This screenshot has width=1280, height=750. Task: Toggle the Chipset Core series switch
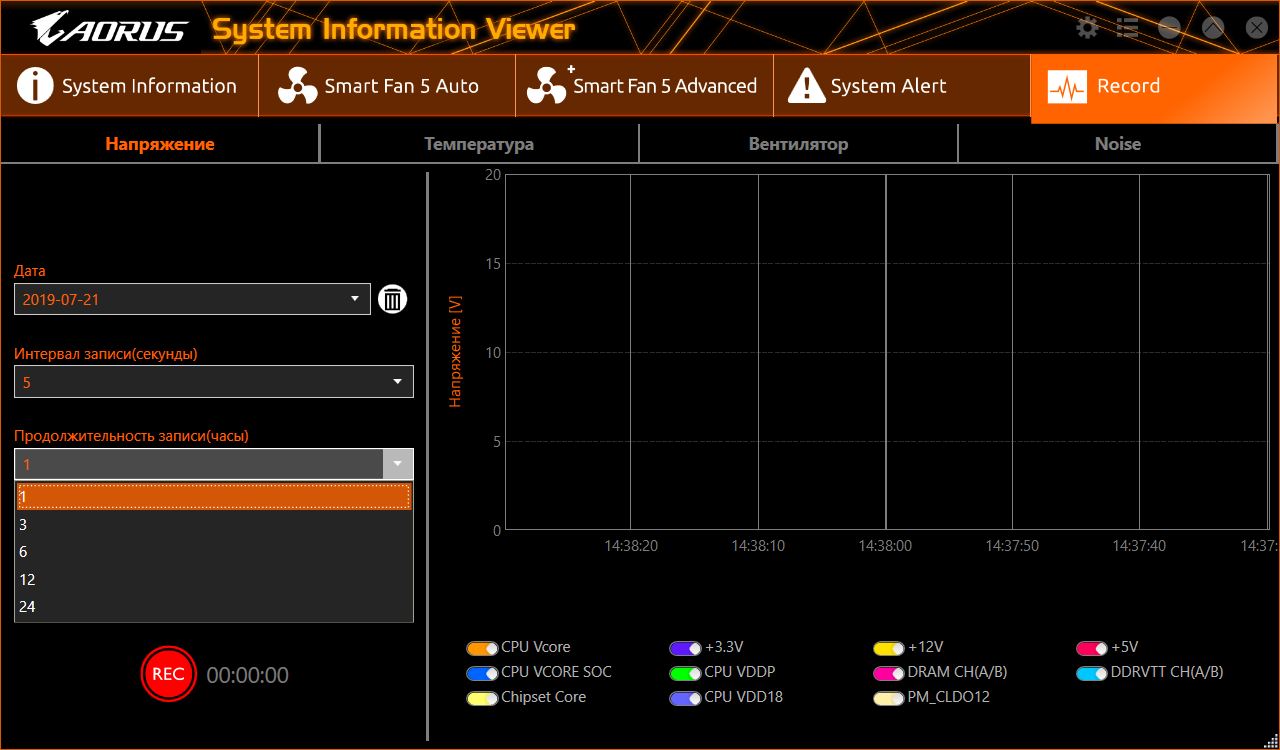(x=482, y=698)
